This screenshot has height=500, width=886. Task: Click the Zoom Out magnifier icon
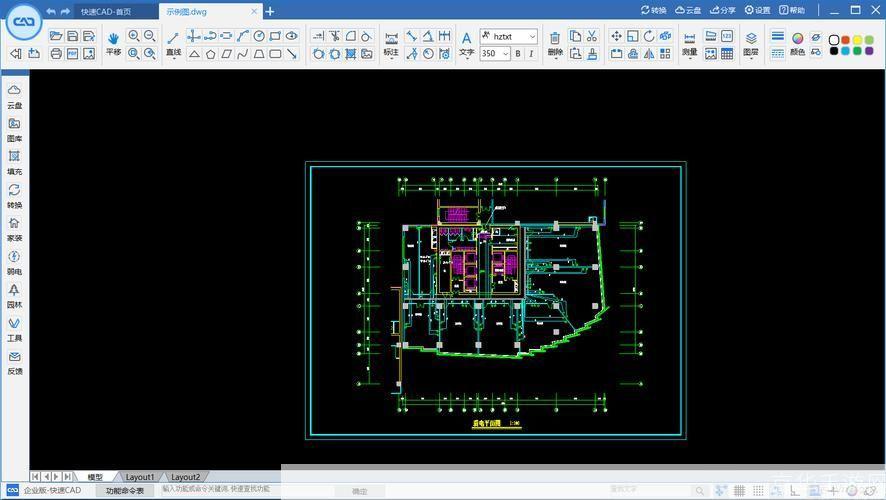[x=150, y=36]
